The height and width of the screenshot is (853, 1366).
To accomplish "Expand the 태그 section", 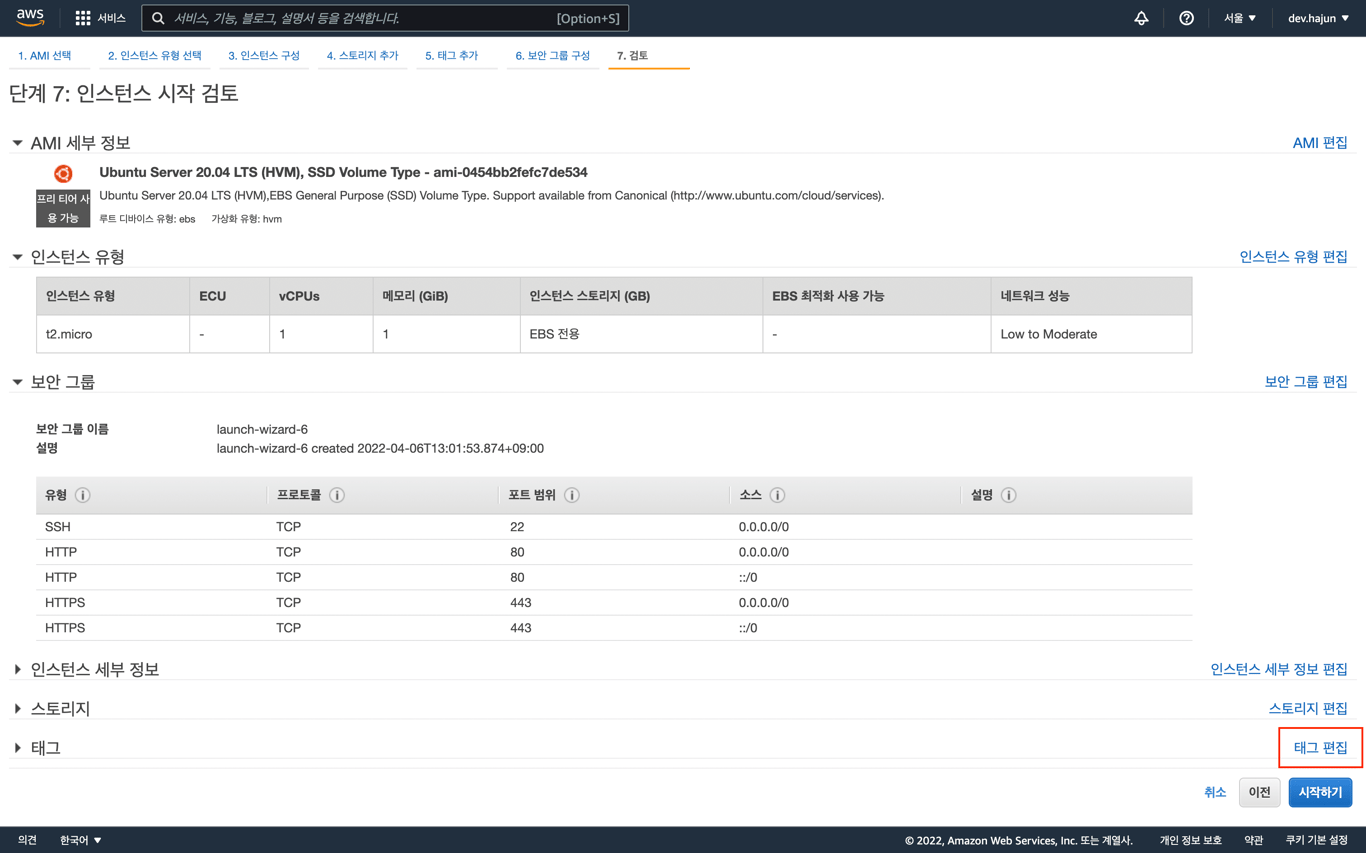I will [17, 747].
